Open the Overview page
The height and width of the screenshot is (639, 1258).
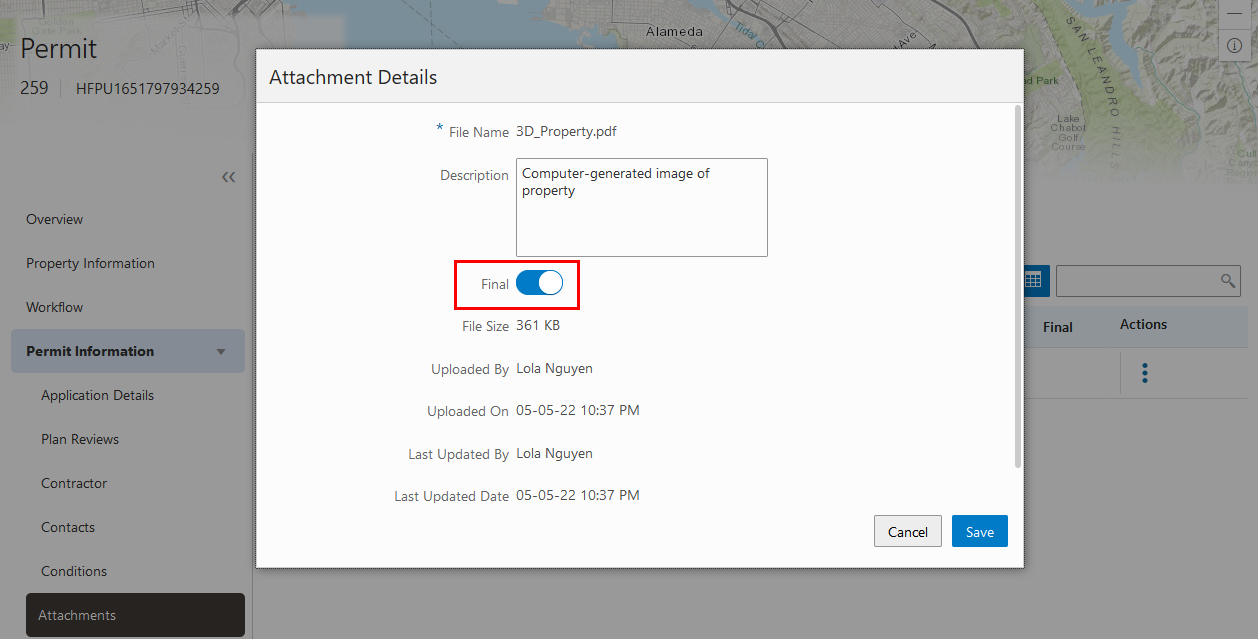click(x=55, y=219)
